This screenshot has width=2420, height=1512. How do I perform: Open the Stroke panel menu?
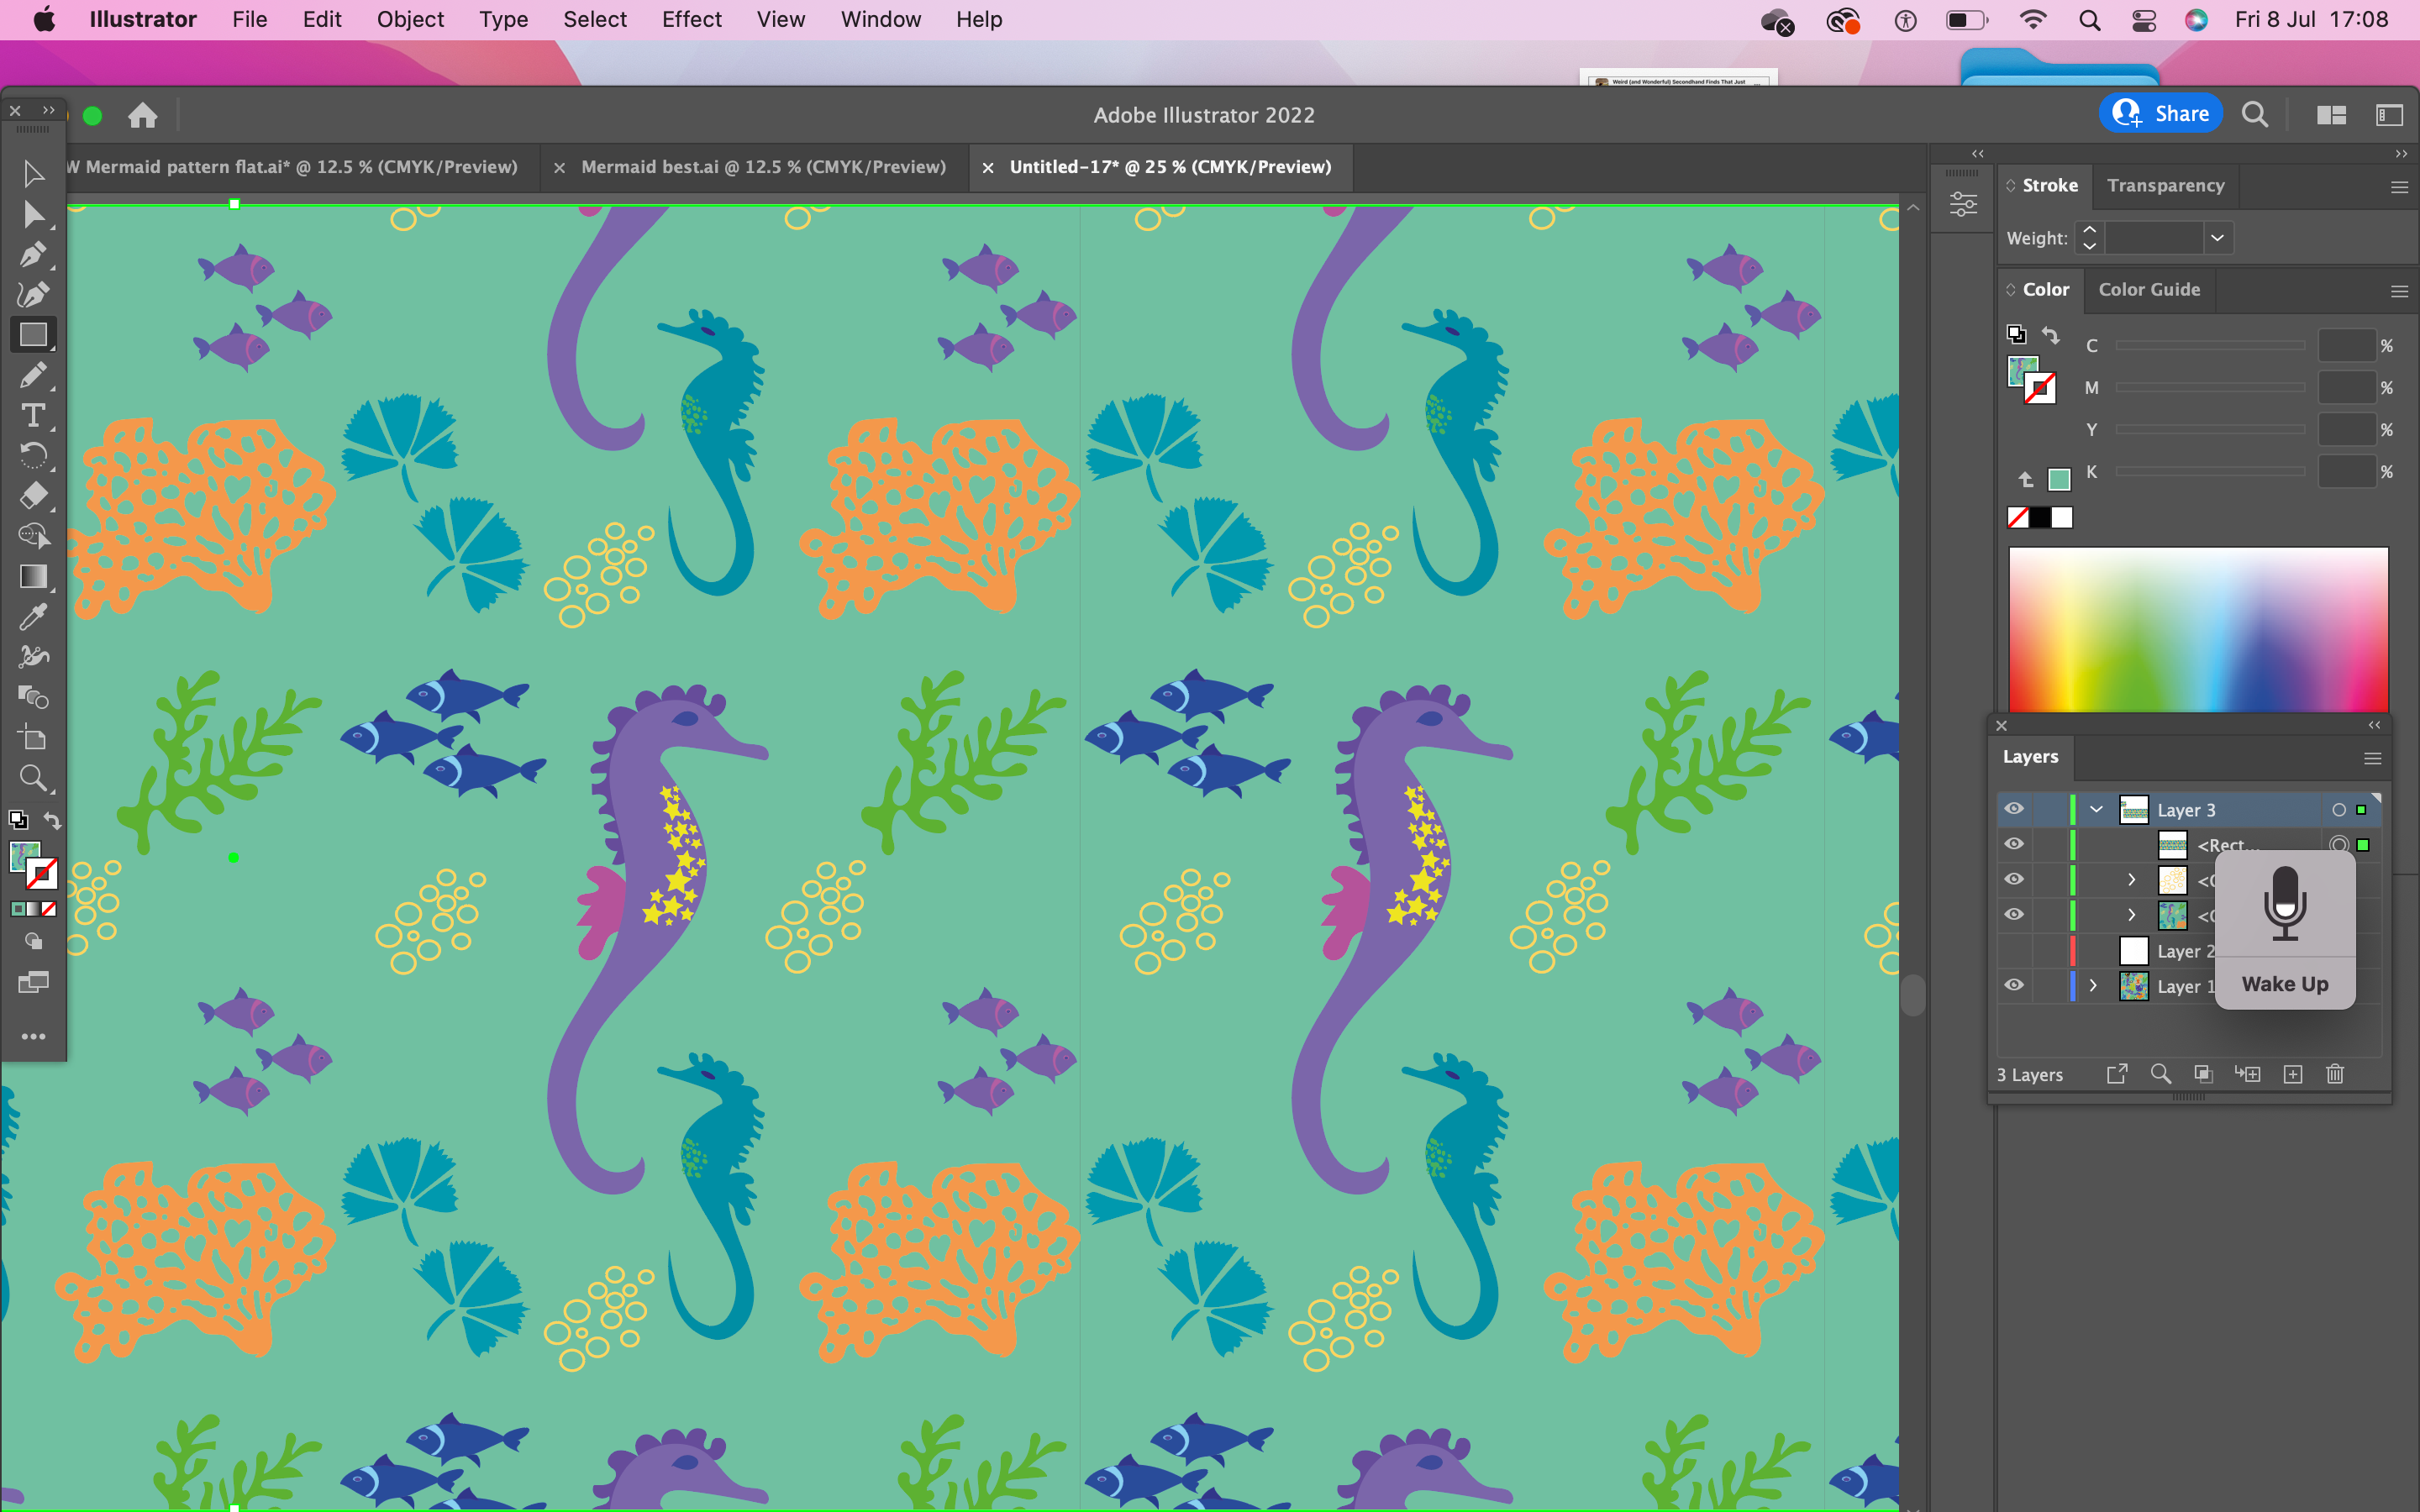2398,187
